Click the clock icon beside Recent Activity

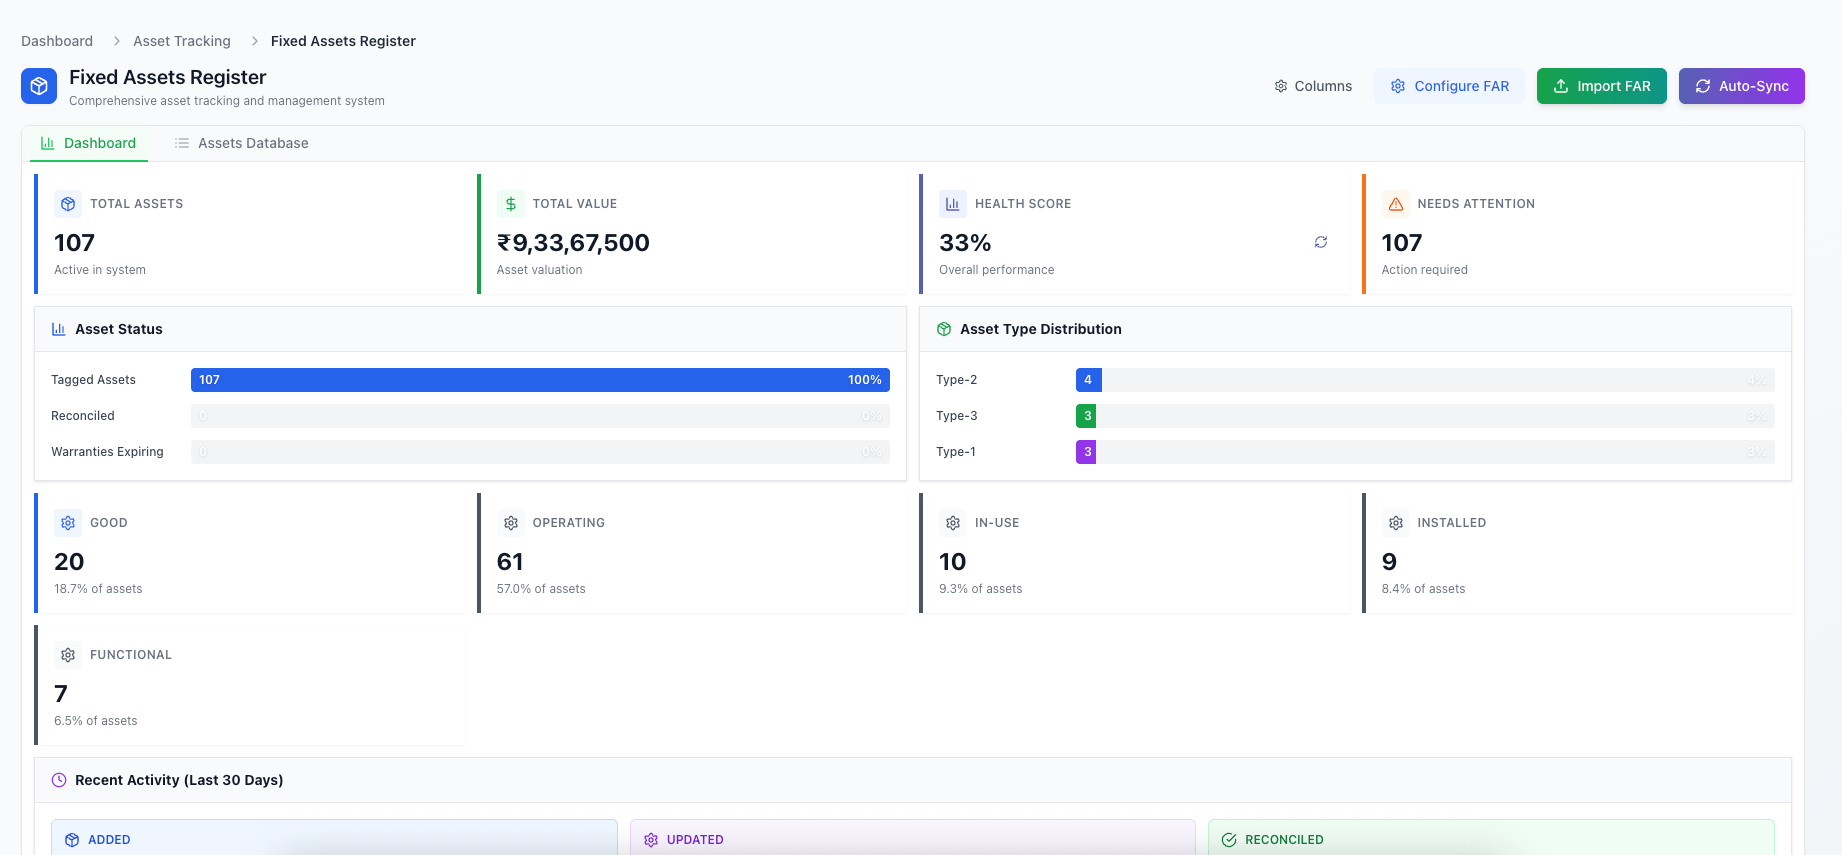pos(59,780)
